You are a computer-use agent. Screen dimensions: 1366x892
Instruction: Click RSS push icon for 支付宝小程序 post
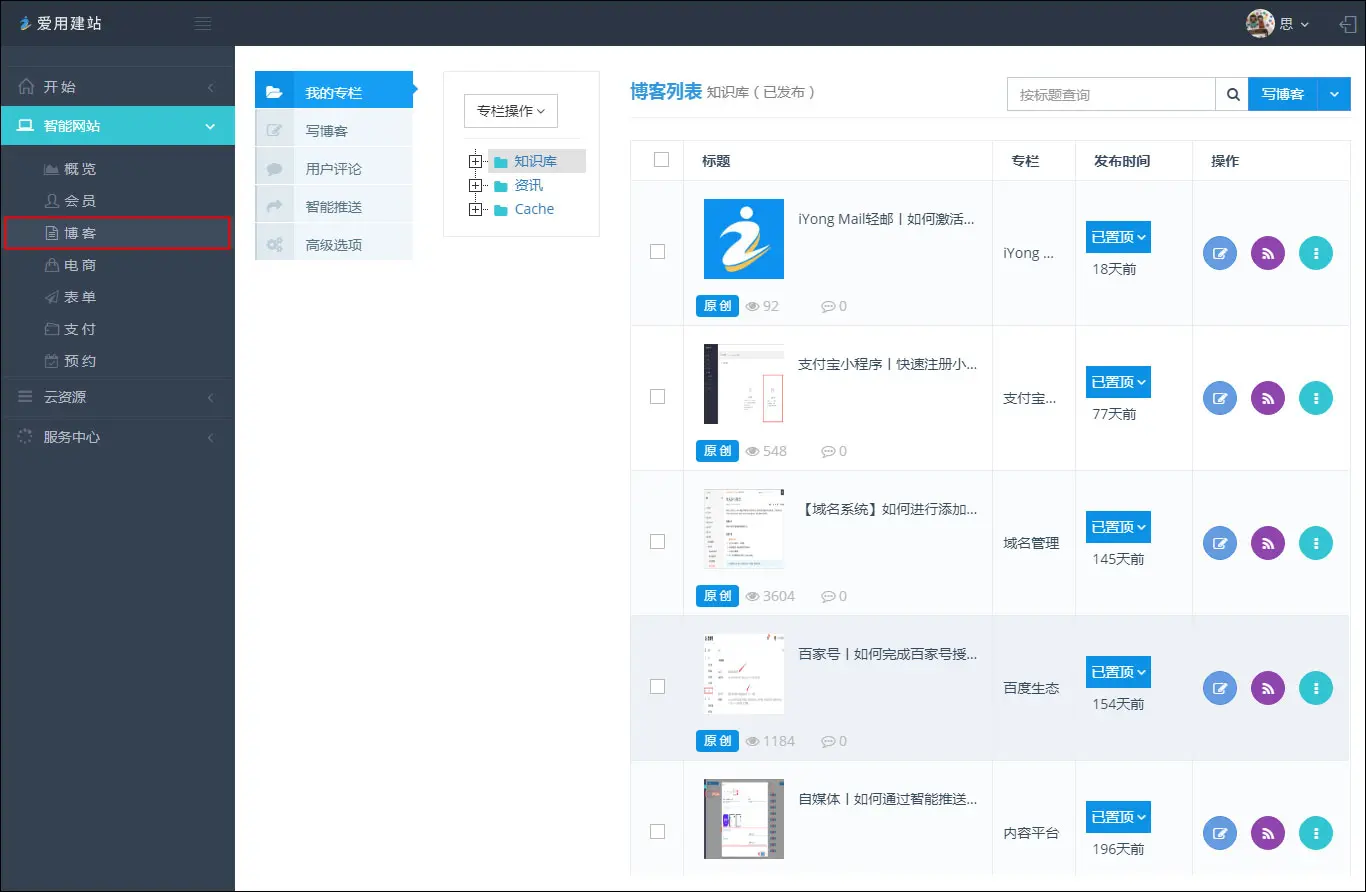[x=1267, y=398]
